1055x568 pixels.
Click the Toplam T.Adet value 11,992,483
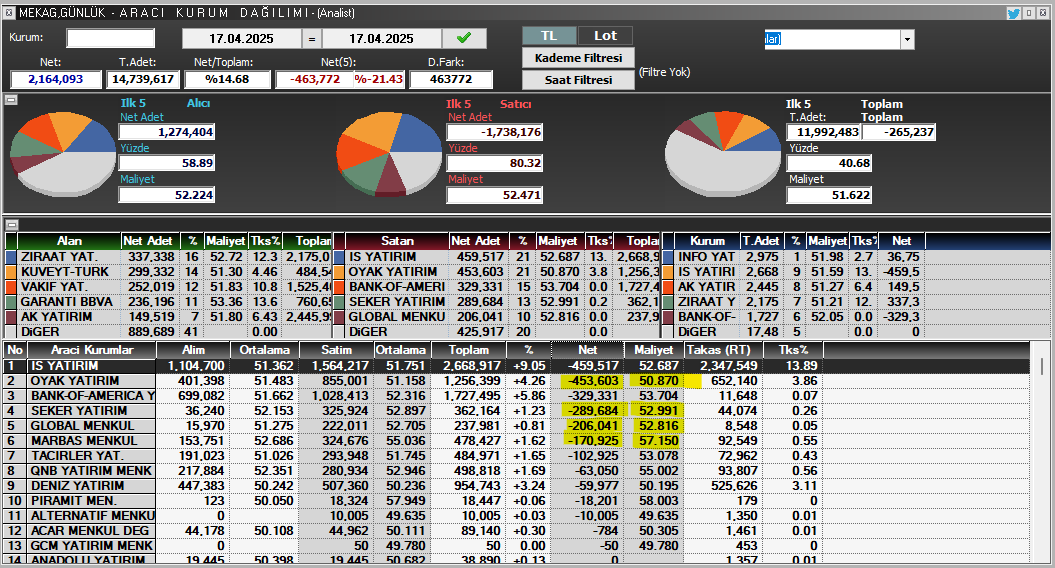[x=824, y=132]
